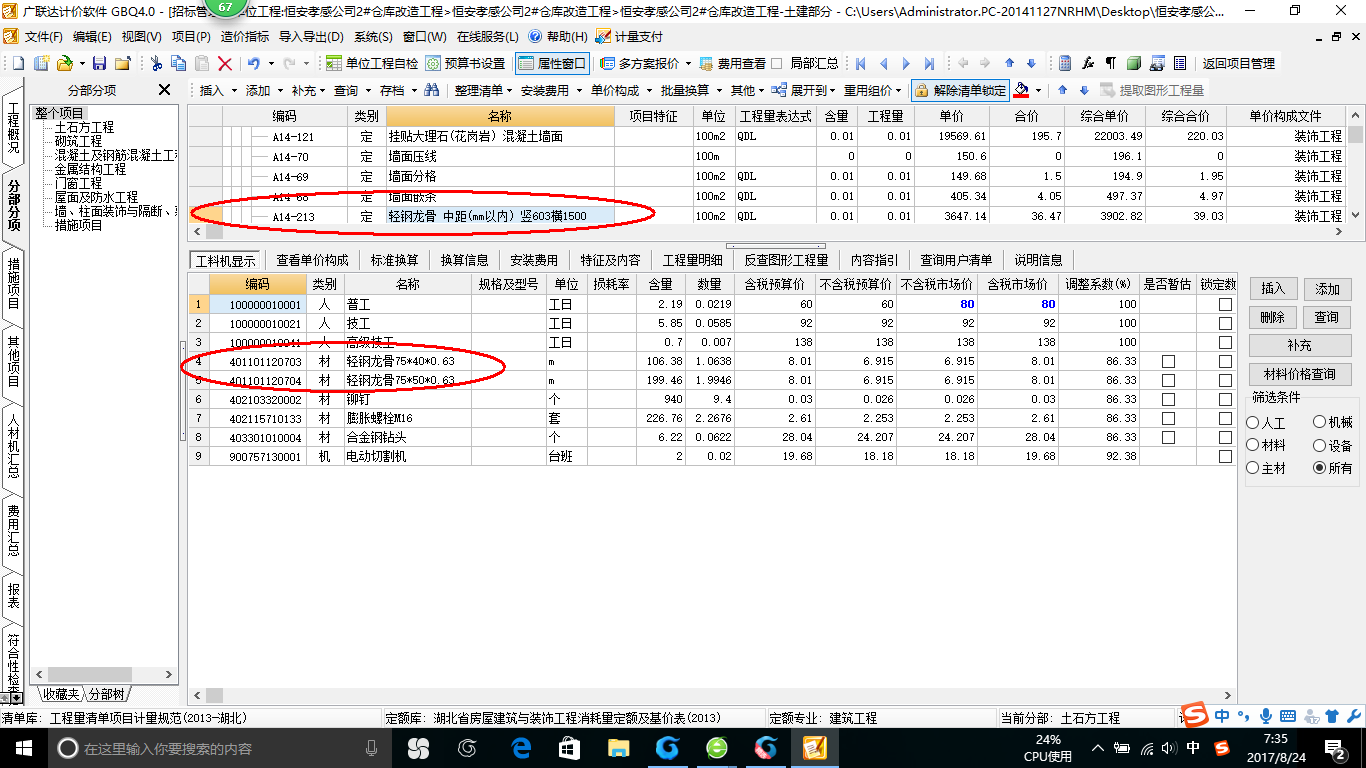Click the 材料价格查询 button
The image size is (1366, 768).
[1300, 374]
